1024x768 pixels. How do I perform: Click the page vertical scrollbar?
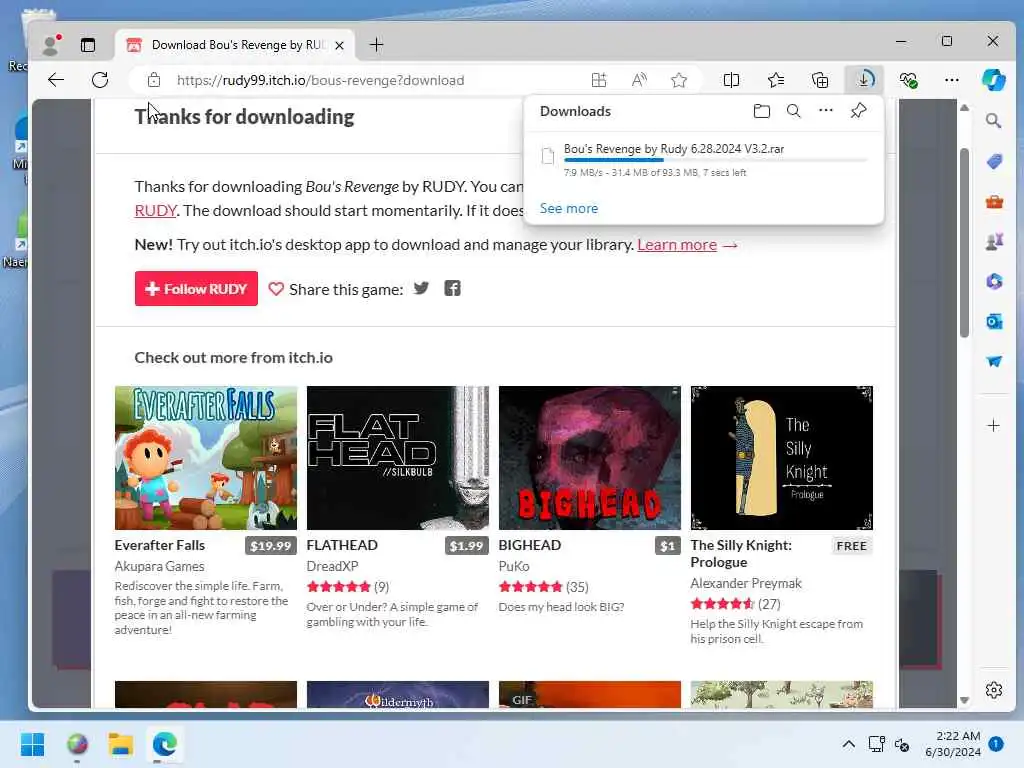click(x=965, y=243)
